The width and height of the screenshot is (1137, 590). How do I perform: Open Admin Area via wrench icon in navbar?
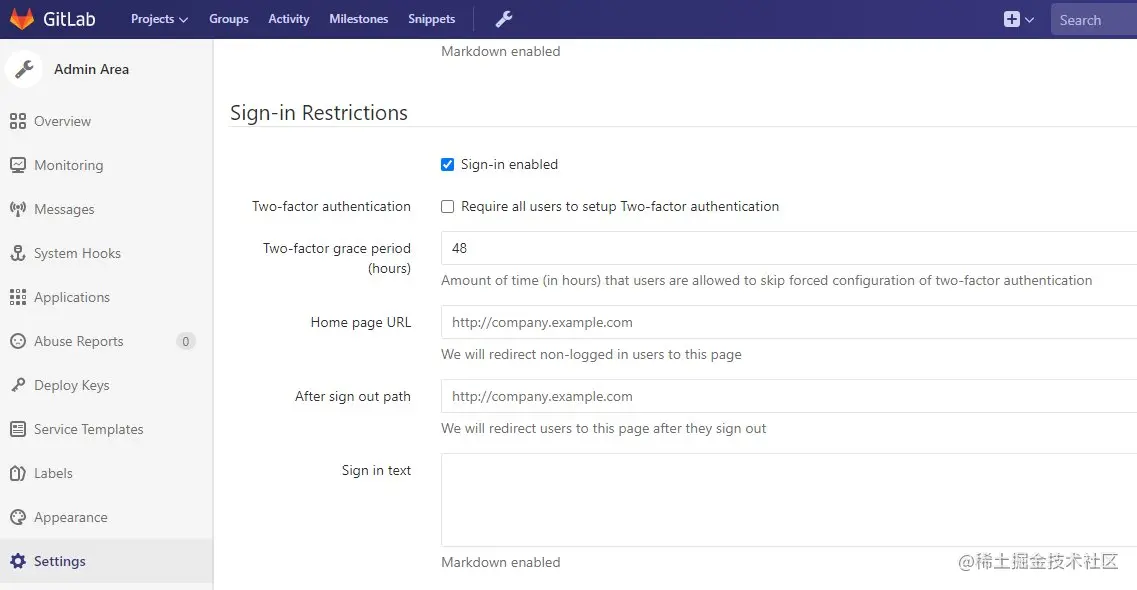pyautogui.click(x=504, y=19)
